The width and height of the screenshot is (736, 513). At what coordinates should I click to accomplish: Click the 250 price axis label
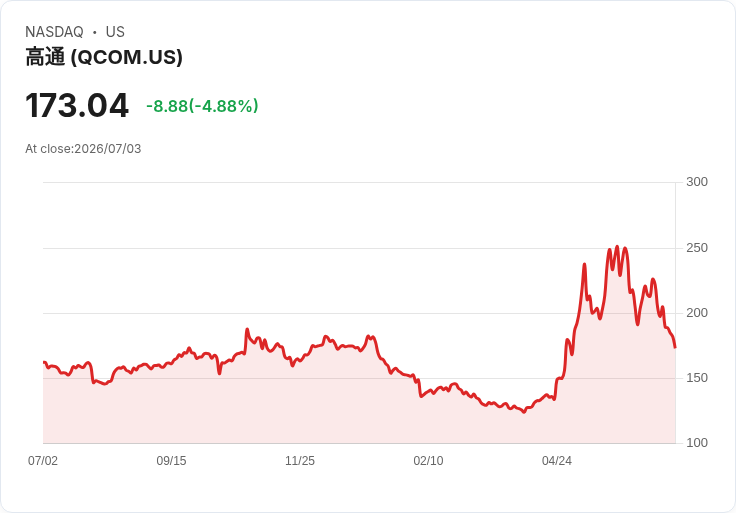[x=697, y=248]
